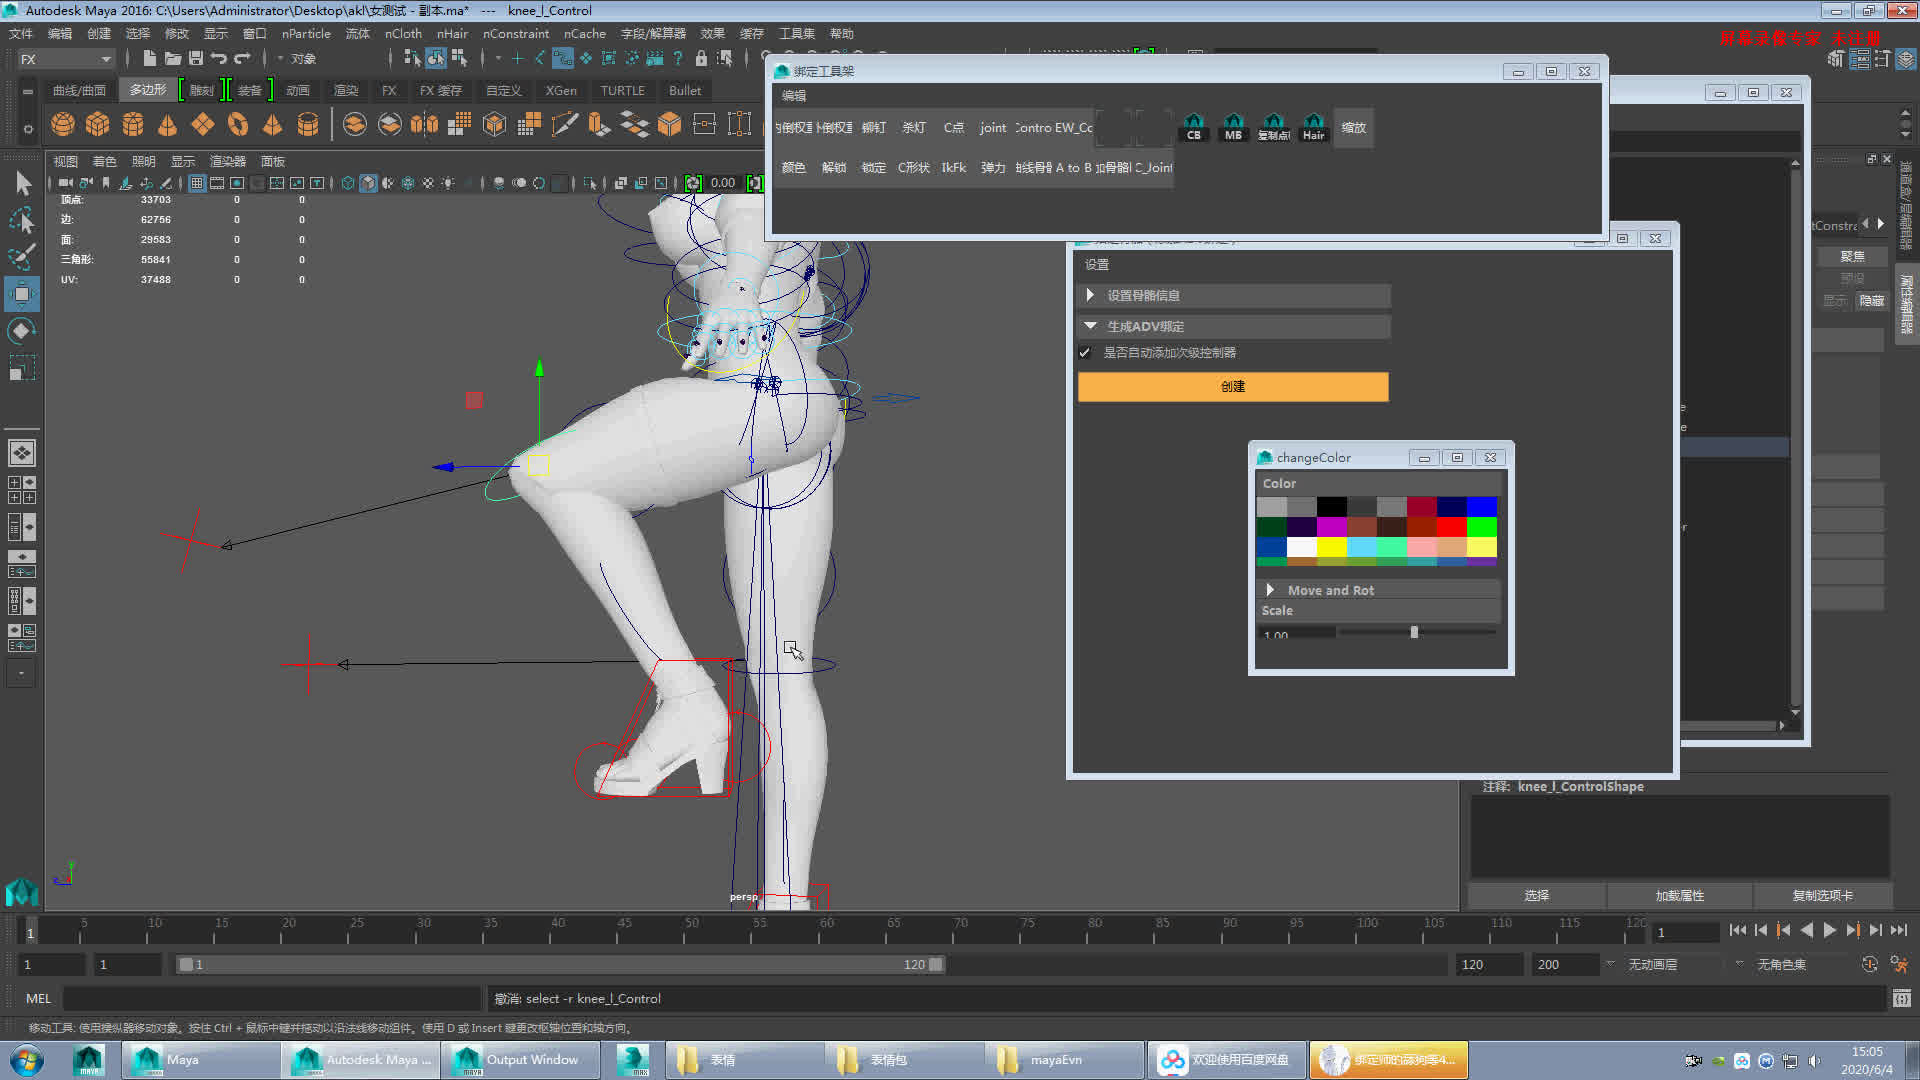This screenshot has height=1080, width=1920.
Task: Click the IkFk shelf button in the binding toolbar
Action: coord(952,167)
